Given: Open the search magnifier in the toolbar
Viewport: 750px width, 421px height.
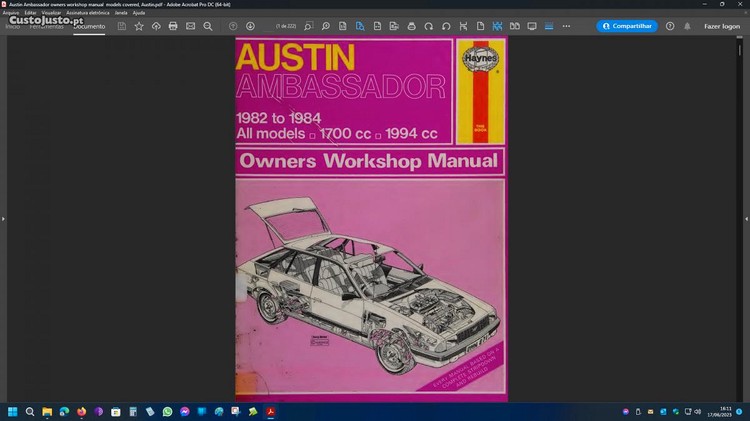Looking at the screenshot, I should pyautogui.click(x=208, y=26).
